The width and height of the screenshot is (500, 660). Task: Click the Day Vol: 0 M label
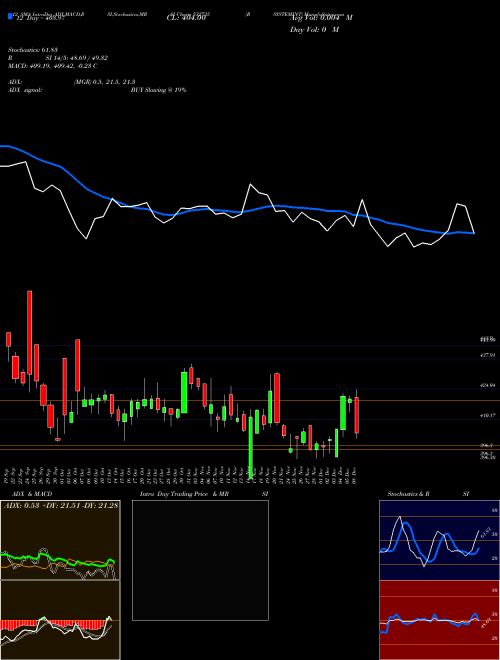[x=314, y=30]
